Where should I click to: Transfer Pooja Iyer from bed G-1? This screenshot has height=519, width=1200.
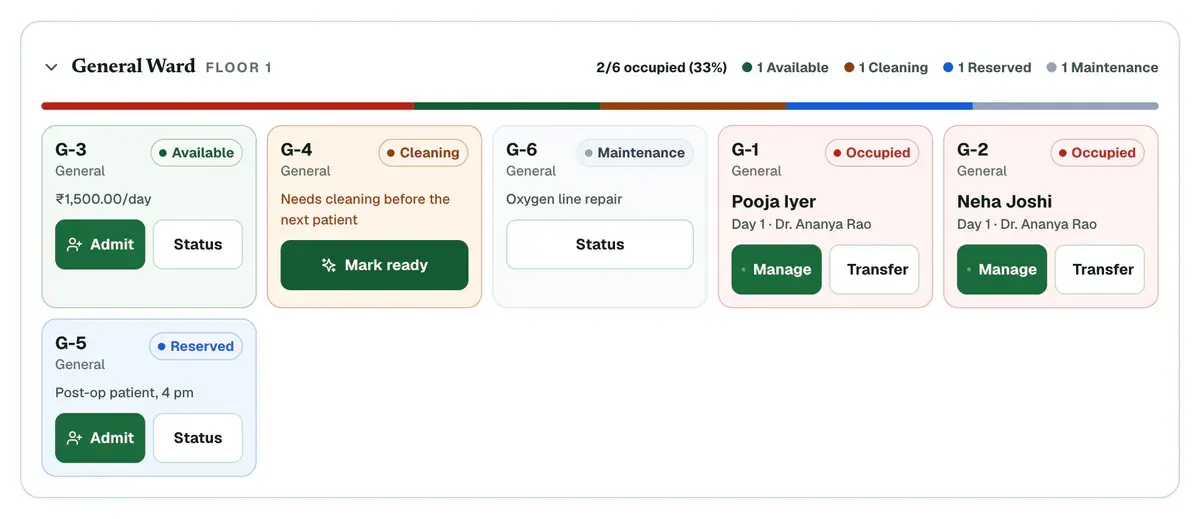[x=875, y=269]
